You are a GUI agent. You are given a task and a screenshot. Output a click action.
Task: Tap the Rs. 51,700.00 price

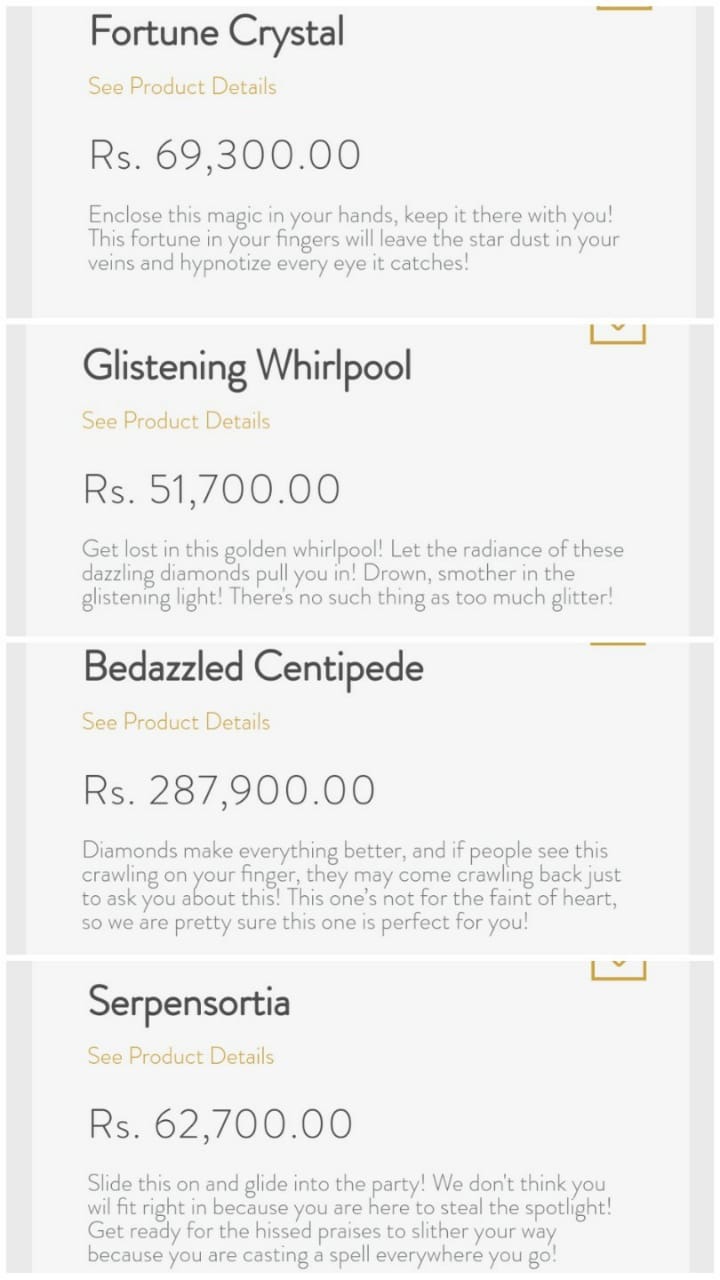[212, 490]
